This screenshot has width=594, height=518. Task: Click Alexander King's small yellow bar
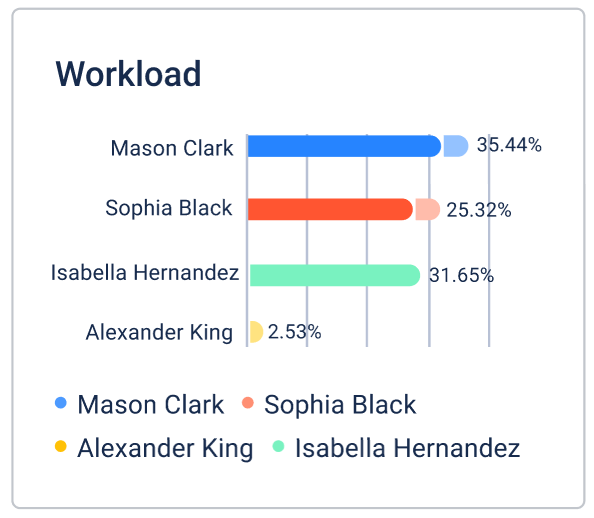256,332
